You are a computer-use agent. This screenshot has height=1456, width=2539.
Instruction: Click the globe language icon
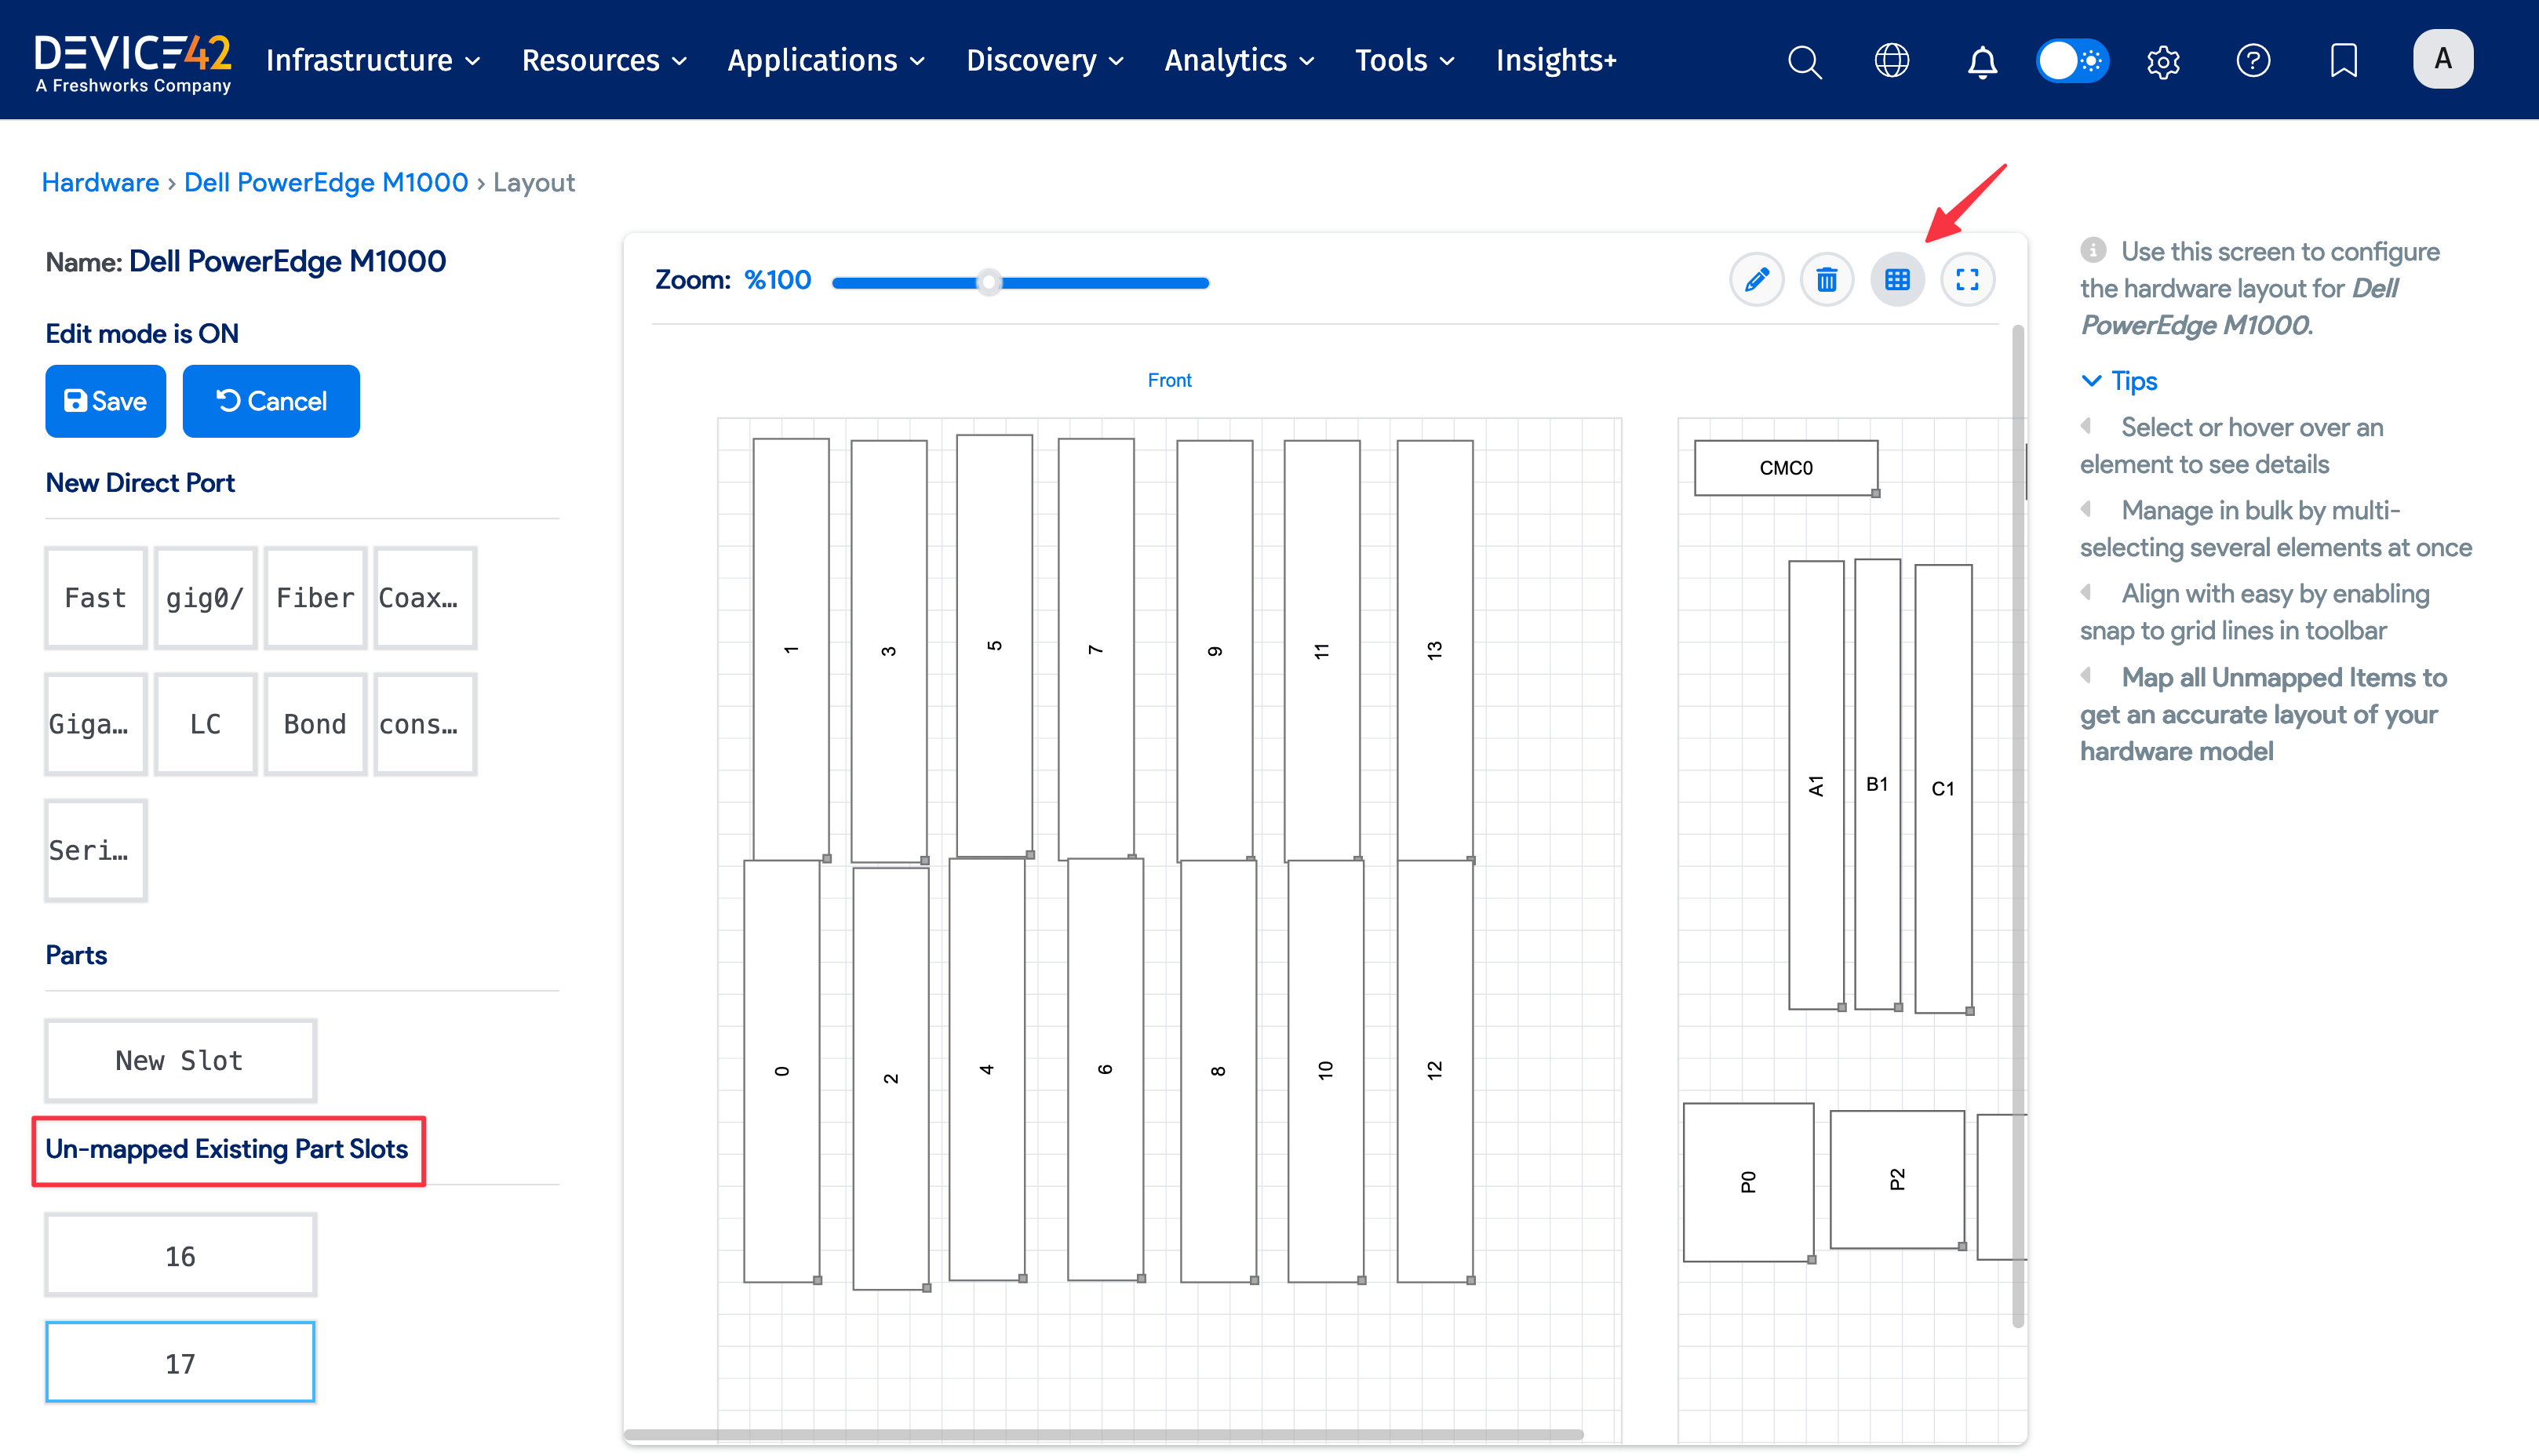[x=1891, y=61]
